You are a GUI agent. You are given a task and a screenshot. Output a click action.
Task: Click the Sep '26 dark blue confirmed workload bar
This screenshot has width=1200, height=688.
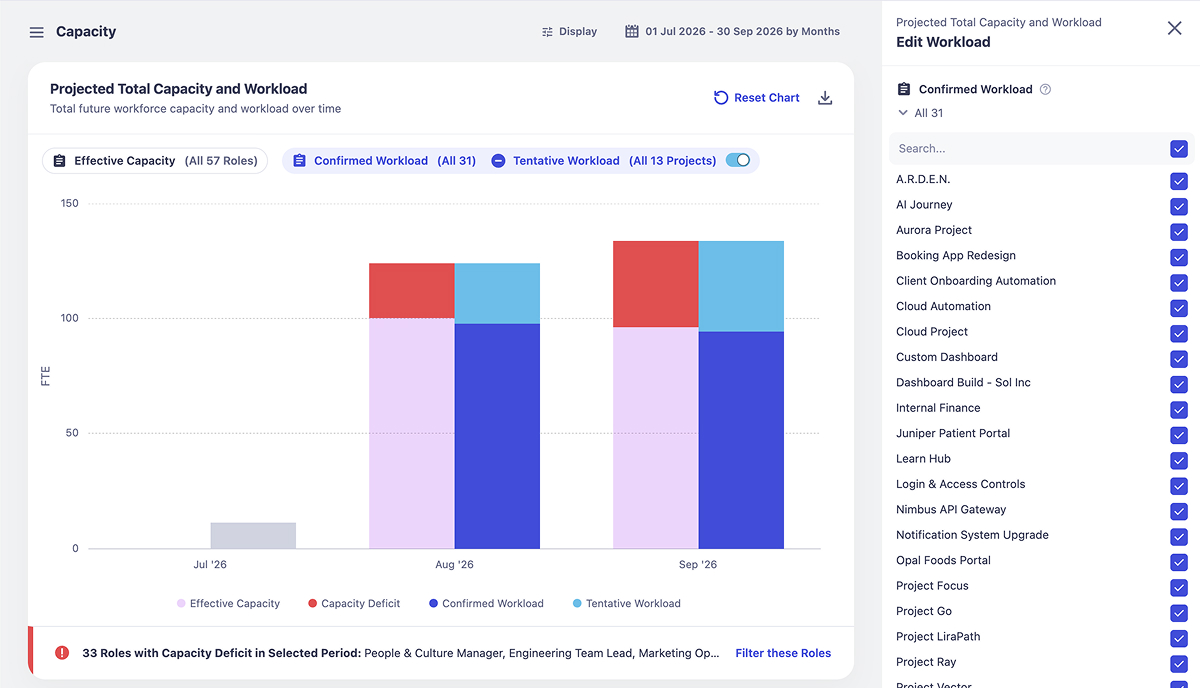tap(741, 440)
